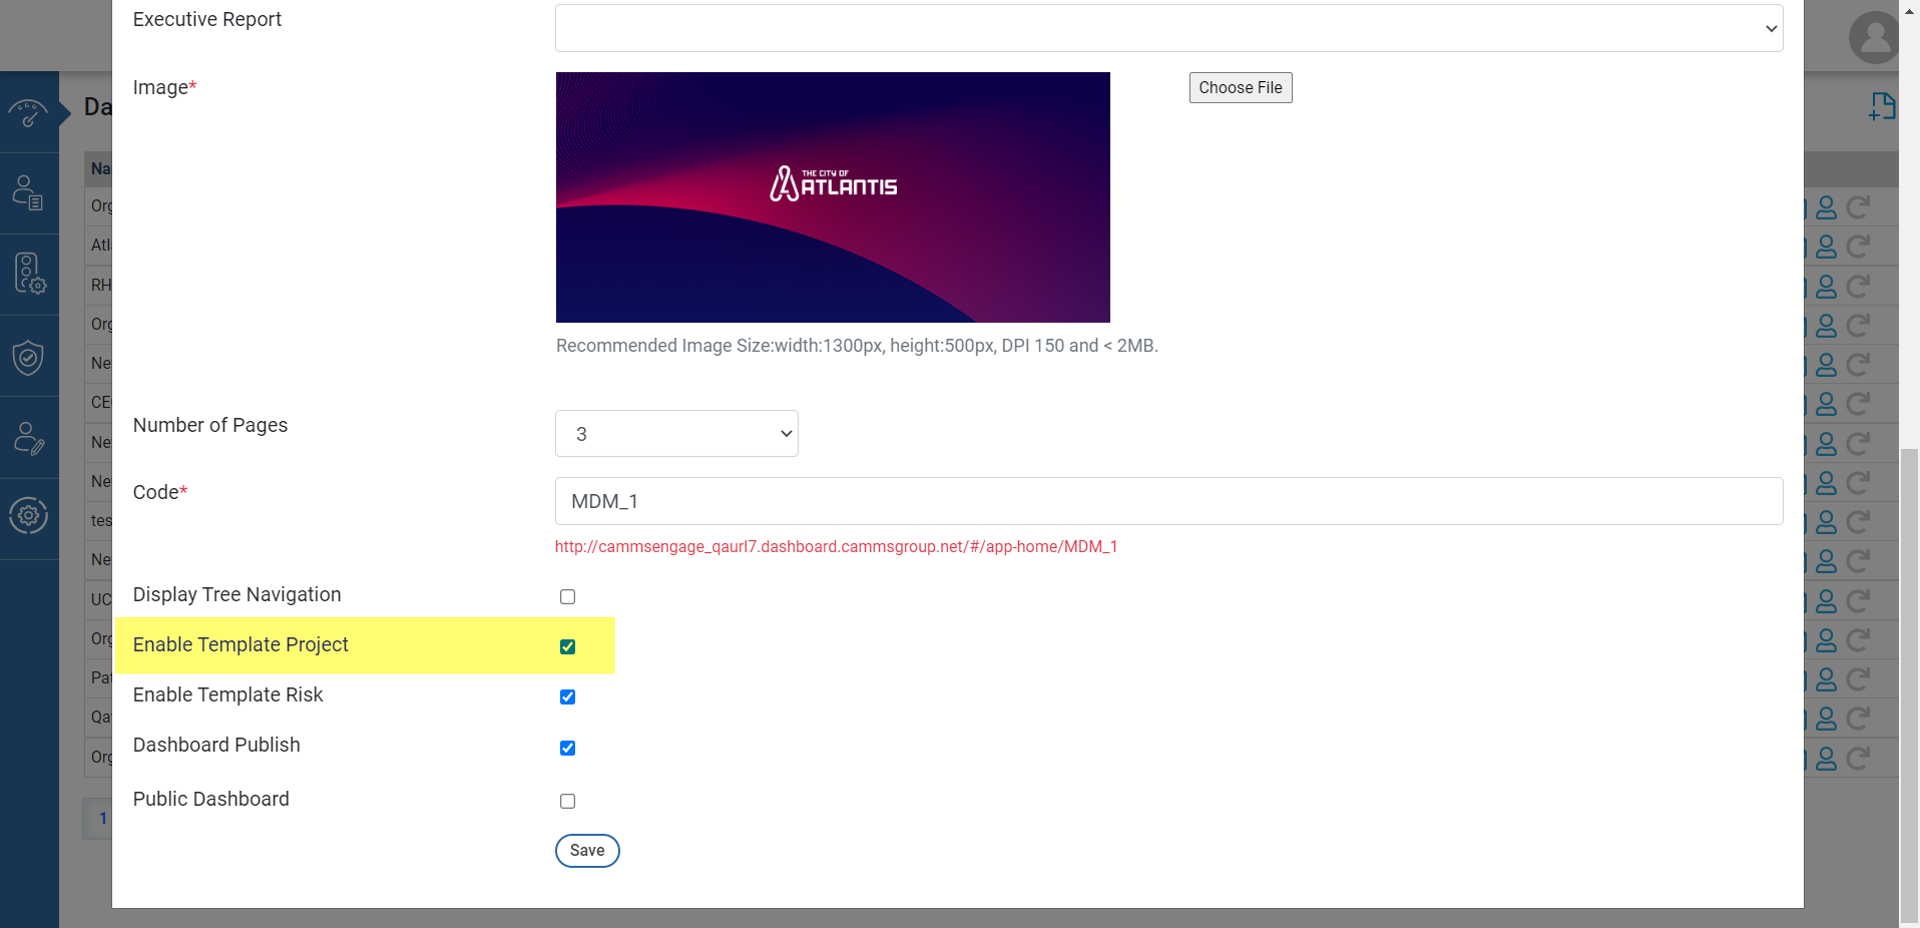This screenshot has height=928, width=1920.
Task: Click the 'Number of Pages' label
Action: pos(210,425)
